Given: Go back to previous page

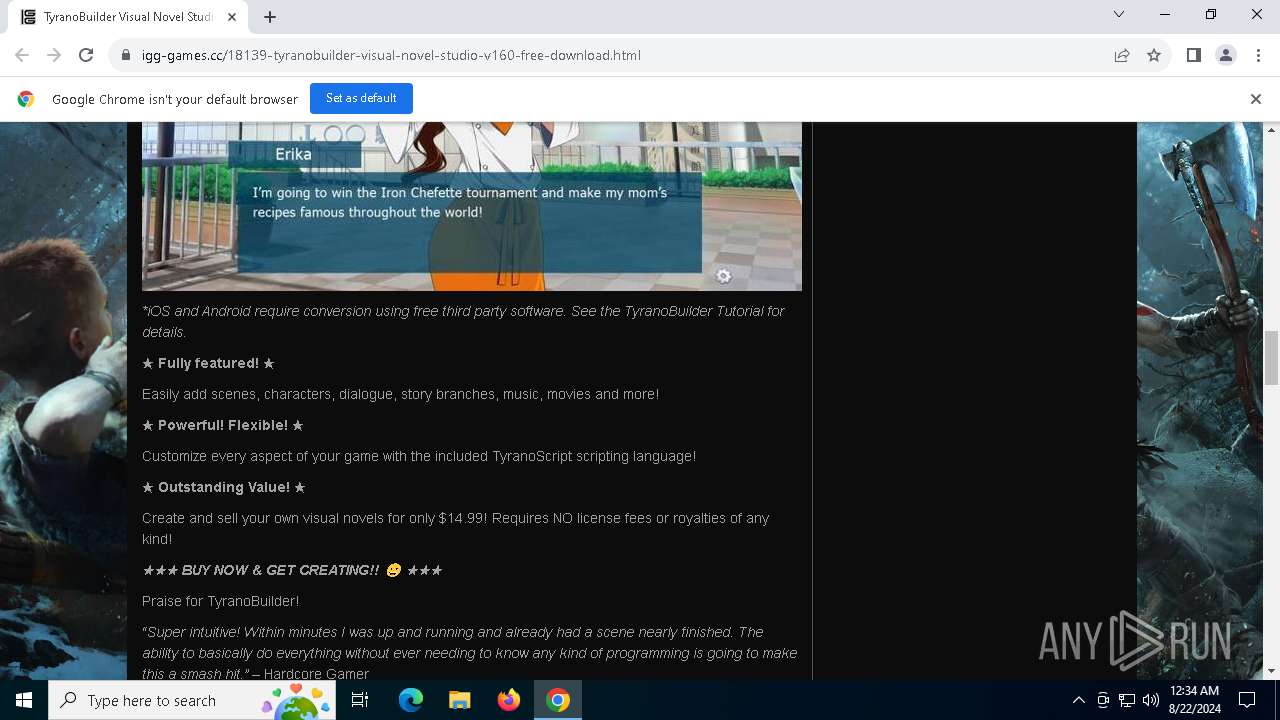Looking at the screenshot, I should pyautogui.click(x=22, y=55).
